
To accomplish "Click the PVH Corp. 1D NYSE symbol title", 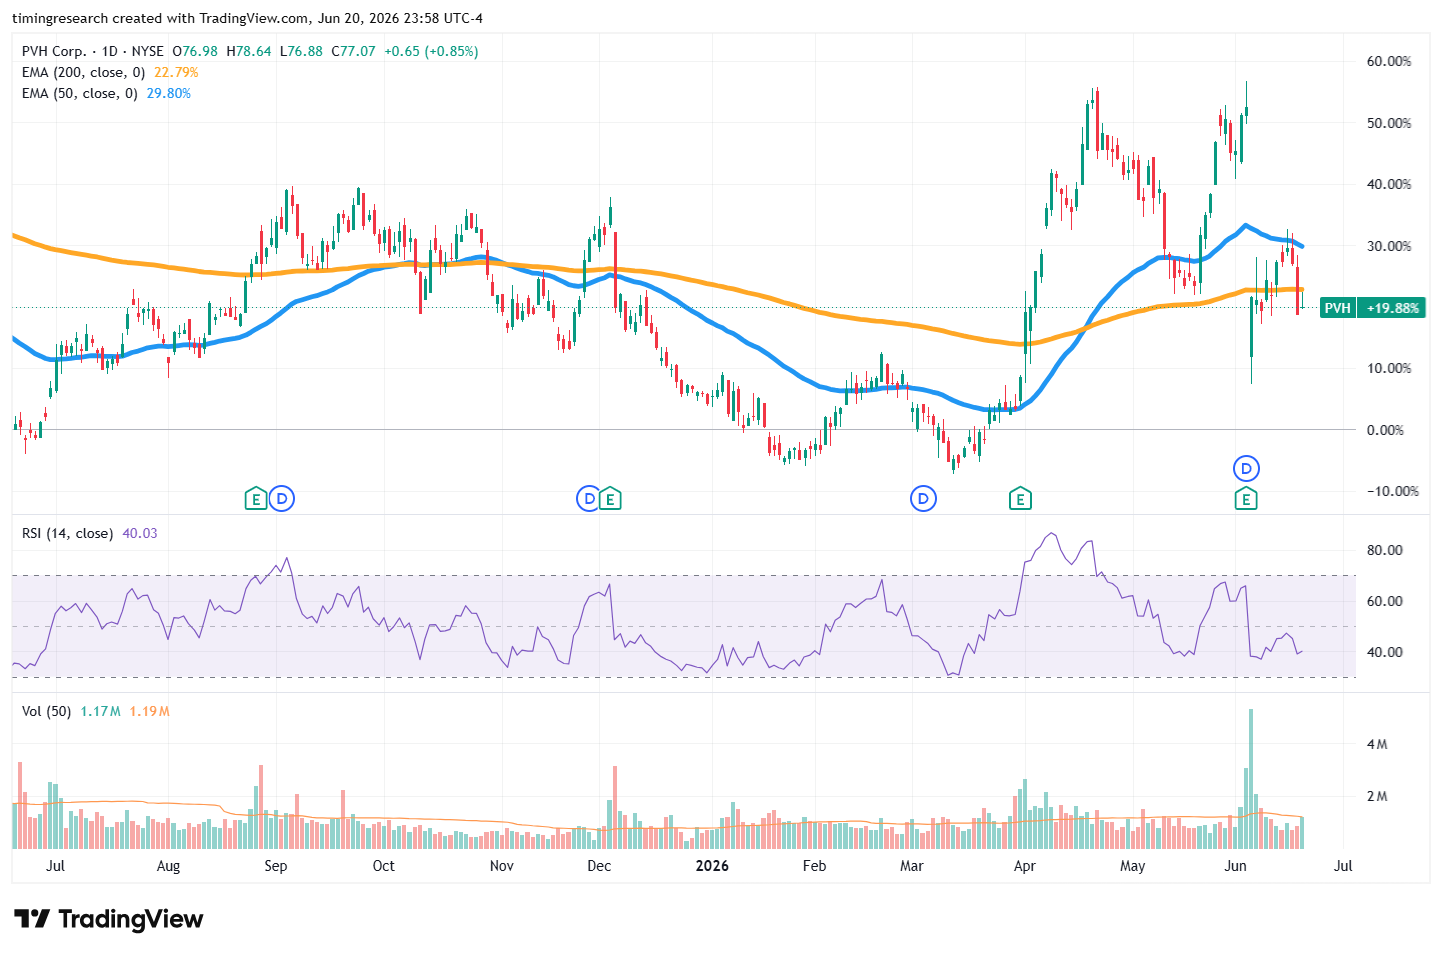I will coord(93,51).
